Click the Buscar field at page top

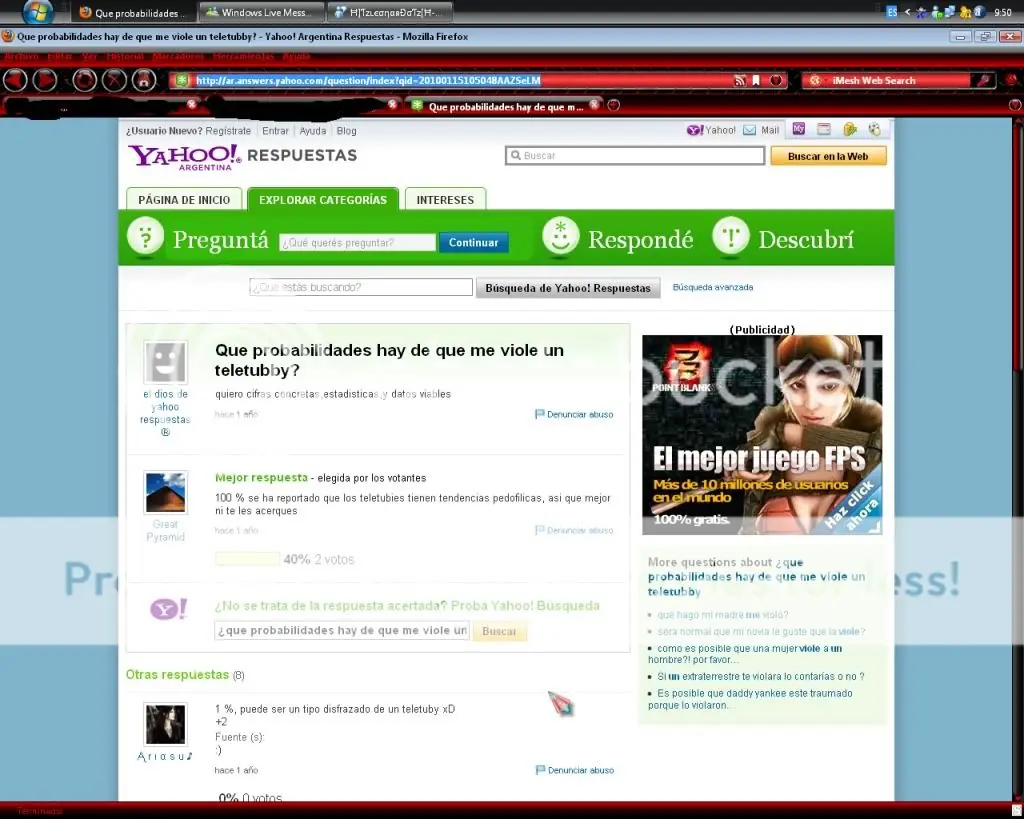635,155
